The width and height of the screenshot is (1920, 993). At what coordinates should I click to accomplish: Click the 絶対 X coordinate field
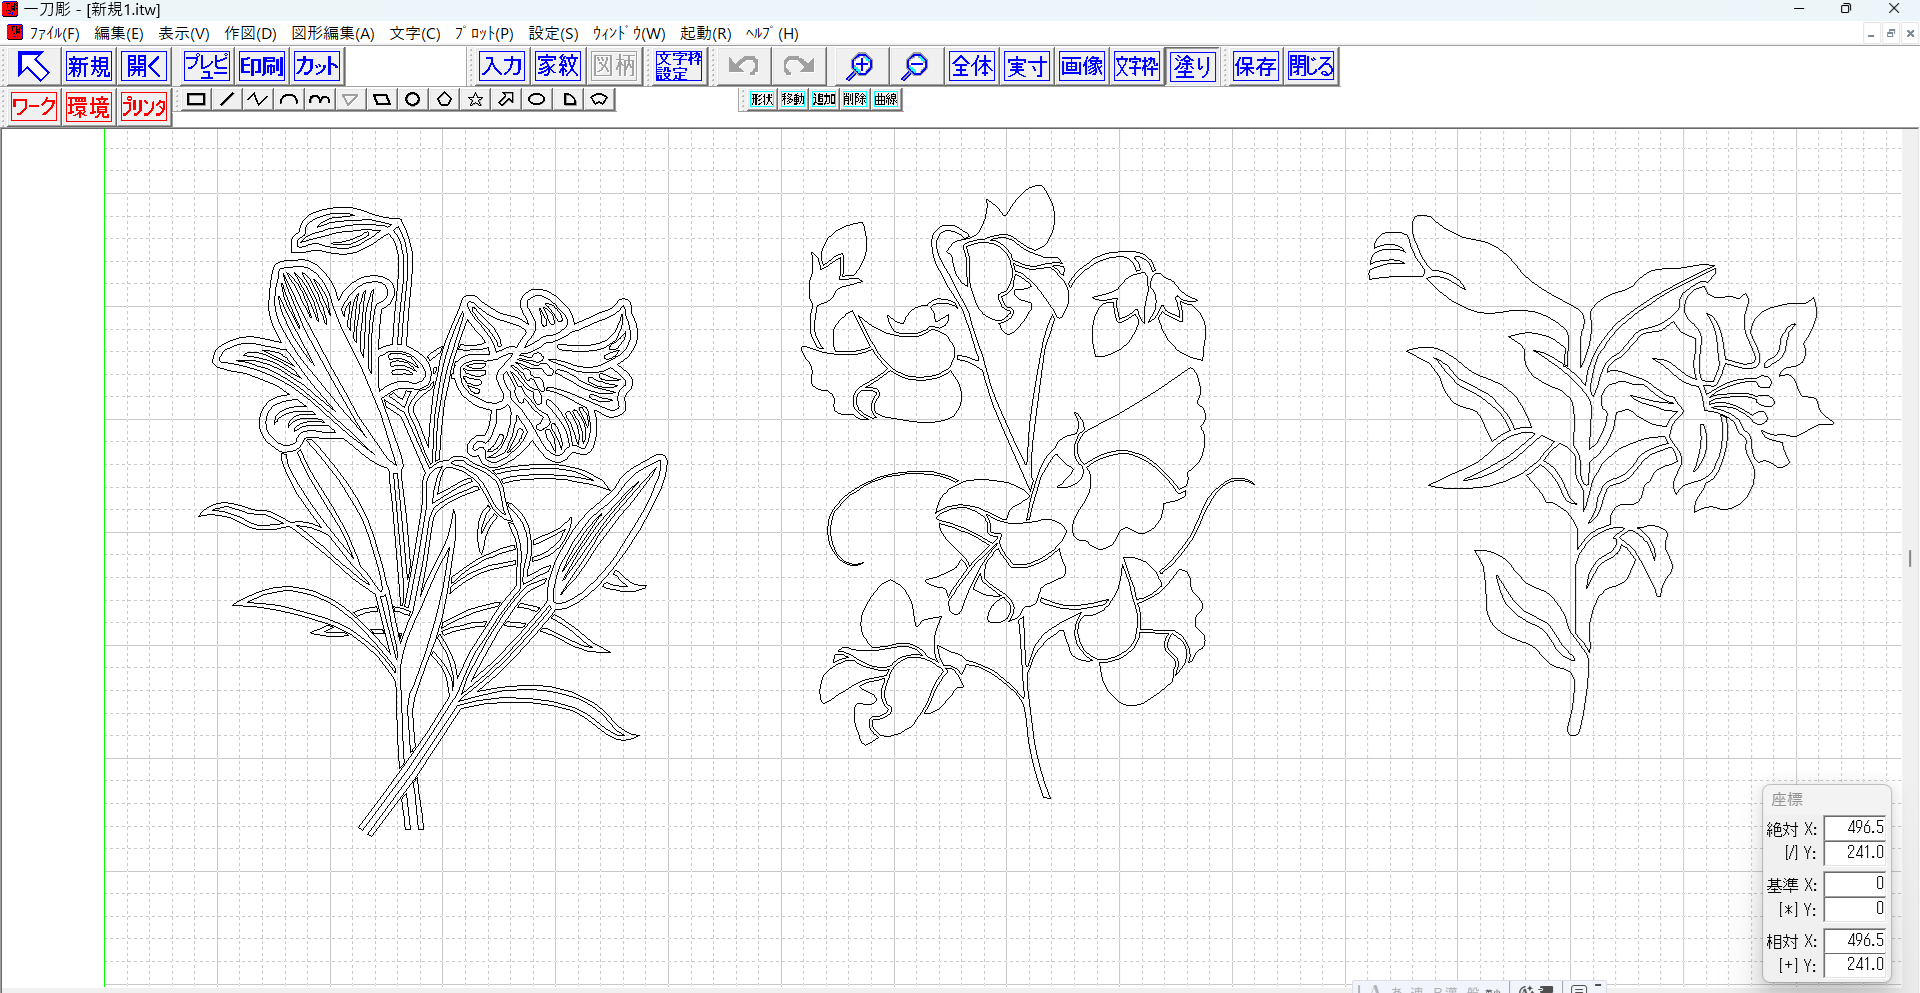pyautogui.click(x=1854, y=828)
